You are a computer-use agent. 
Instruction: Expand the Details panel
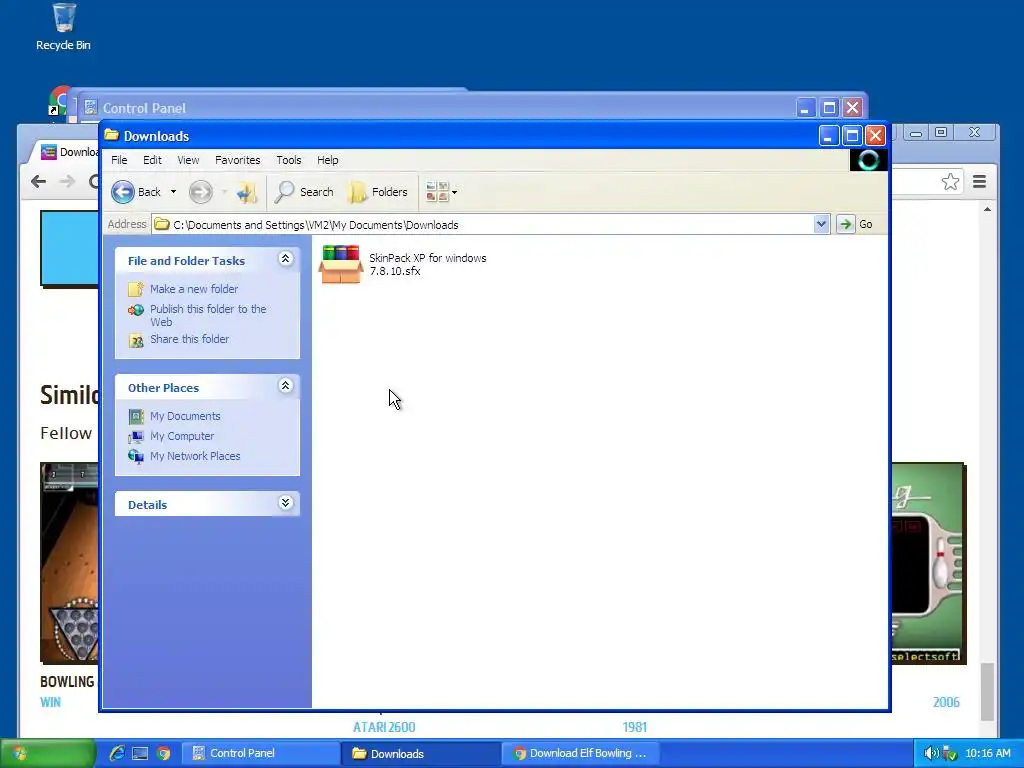[x=285, y=503]
